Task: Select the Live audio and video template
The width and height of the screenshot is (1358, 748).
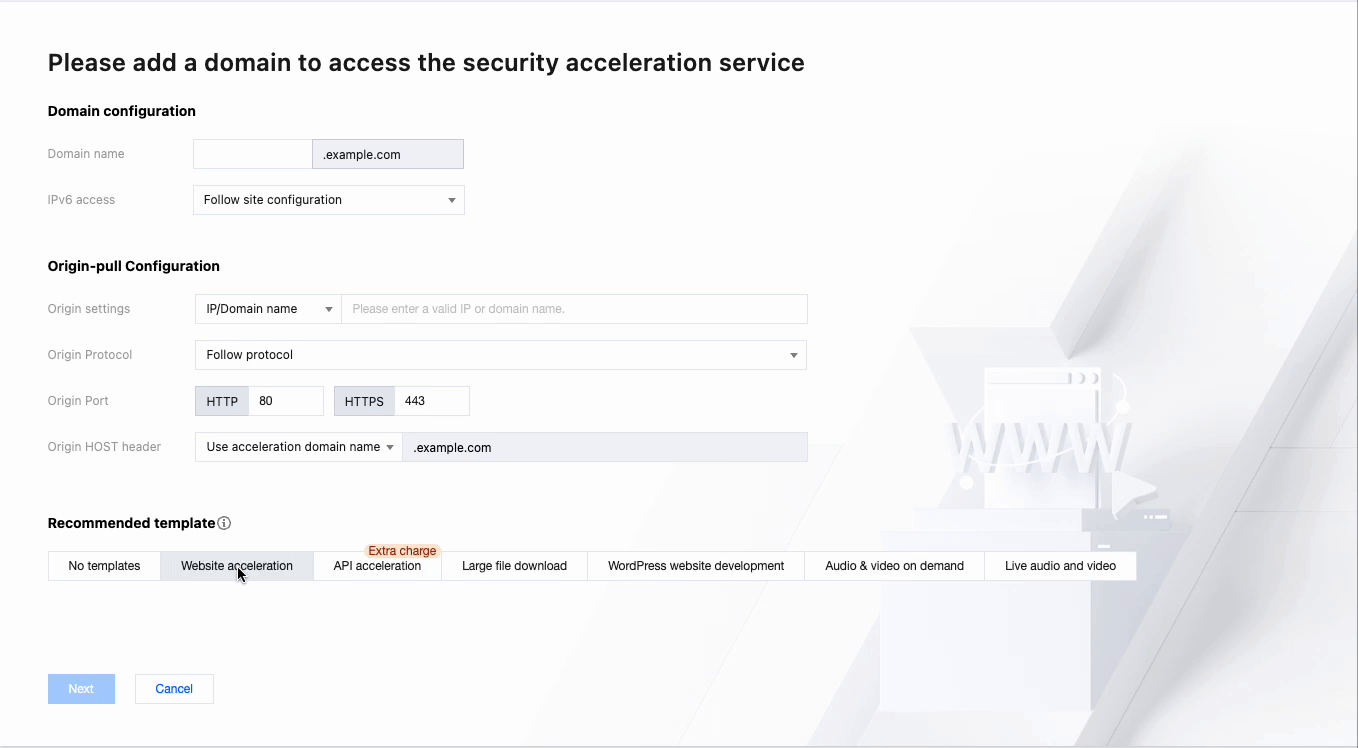Action: (1060, 566)
